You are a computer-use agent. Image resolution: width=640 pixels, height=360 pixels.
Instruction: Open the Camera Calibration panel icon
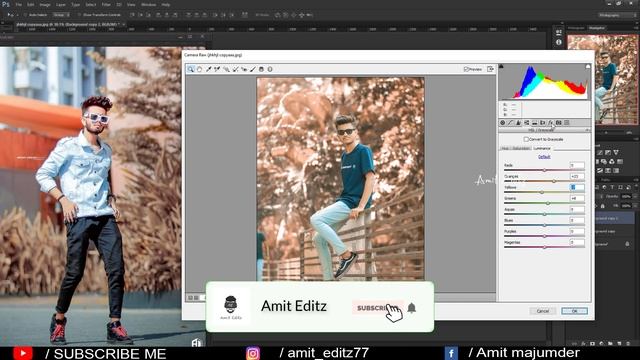coord(558,122)
